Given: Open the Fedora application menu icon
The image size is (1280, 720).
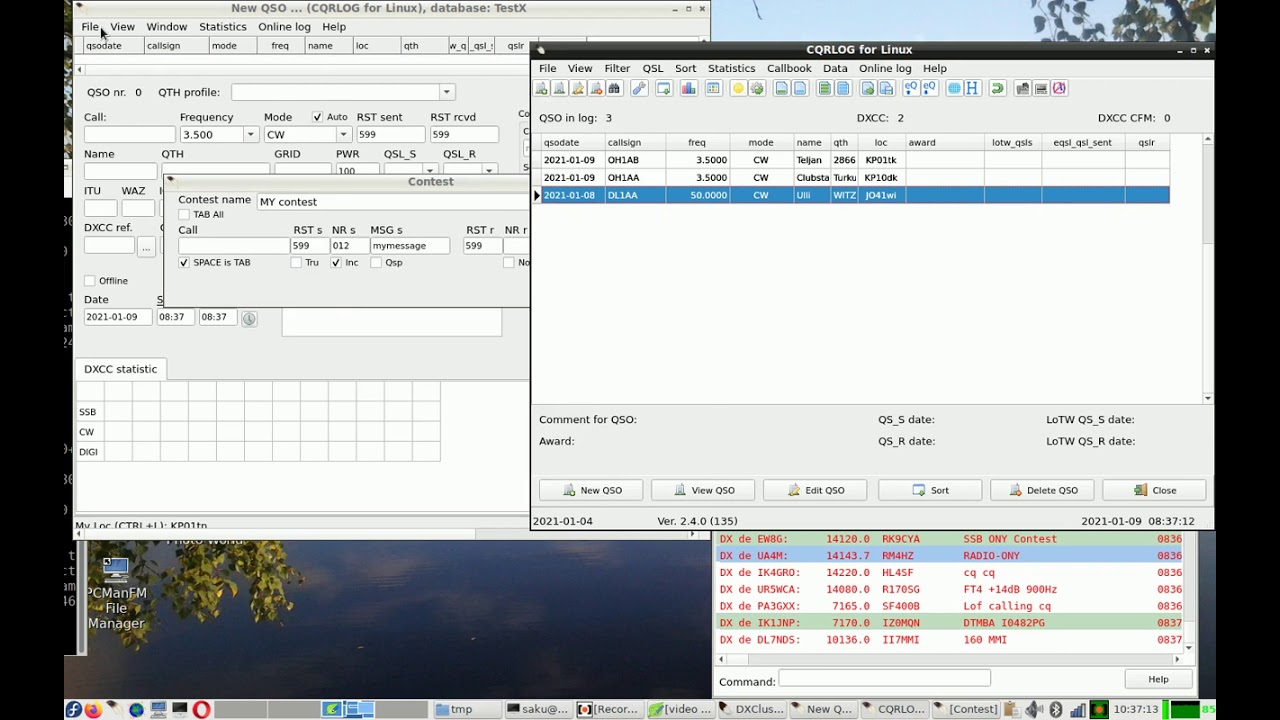Looking at the screenshot, I should (x=73, y=710).
